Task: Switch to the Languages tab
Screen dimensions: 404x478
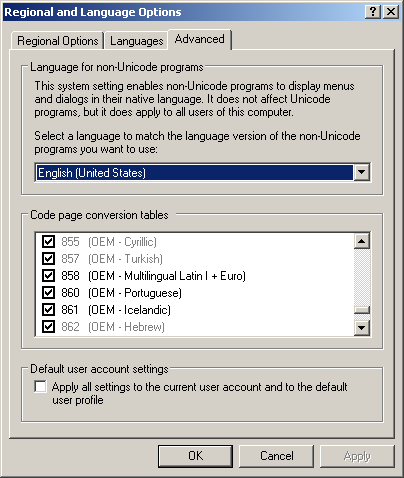Action: point(136,41)
